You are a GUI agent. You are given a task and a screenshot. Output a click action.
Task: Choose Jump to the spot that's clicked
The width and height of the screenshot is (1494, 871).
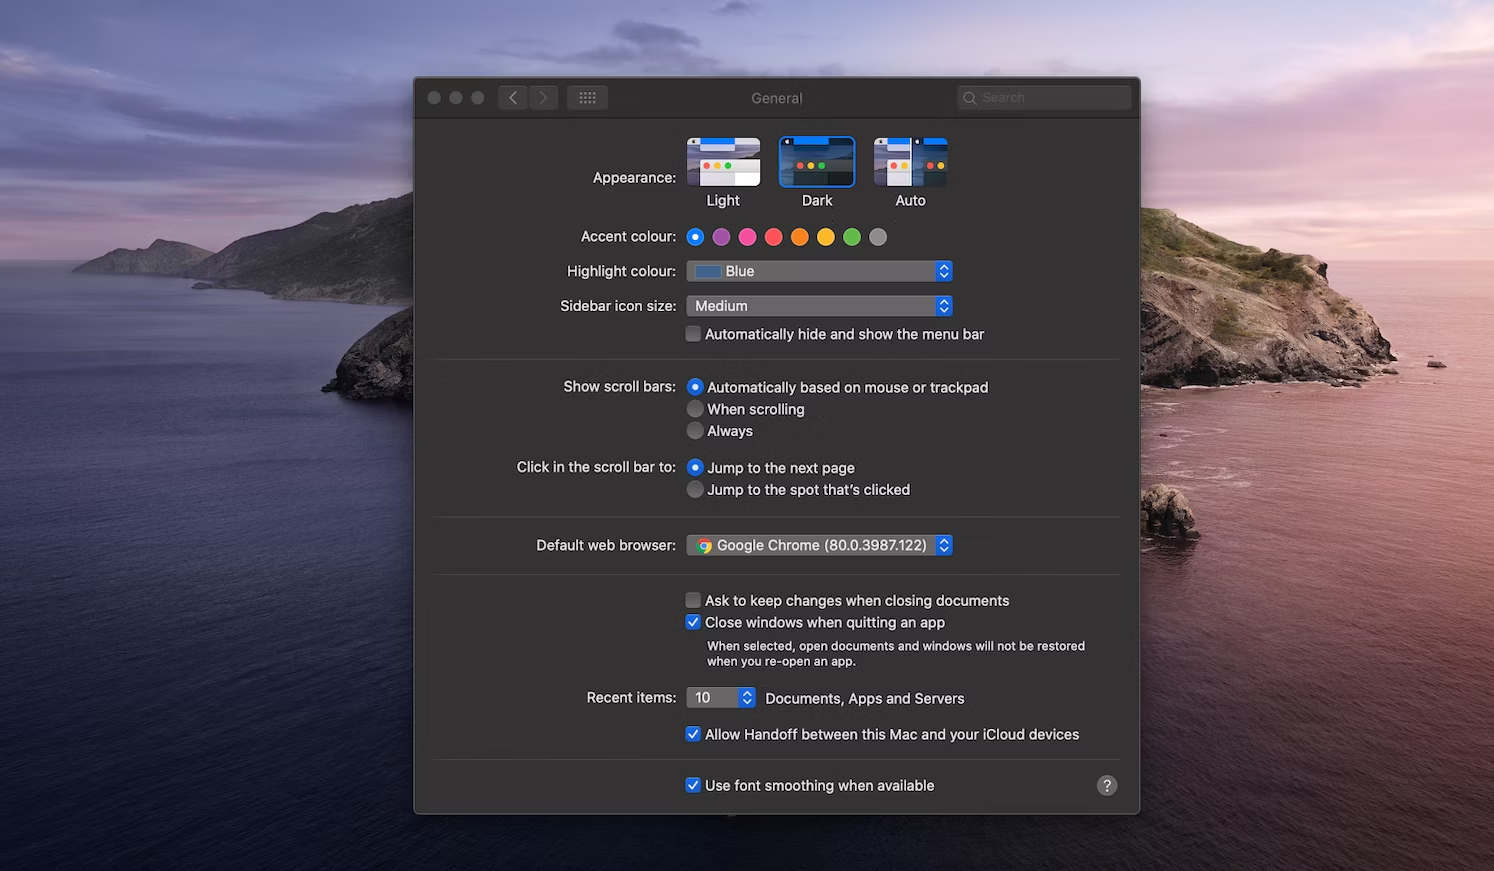point(695,489)
